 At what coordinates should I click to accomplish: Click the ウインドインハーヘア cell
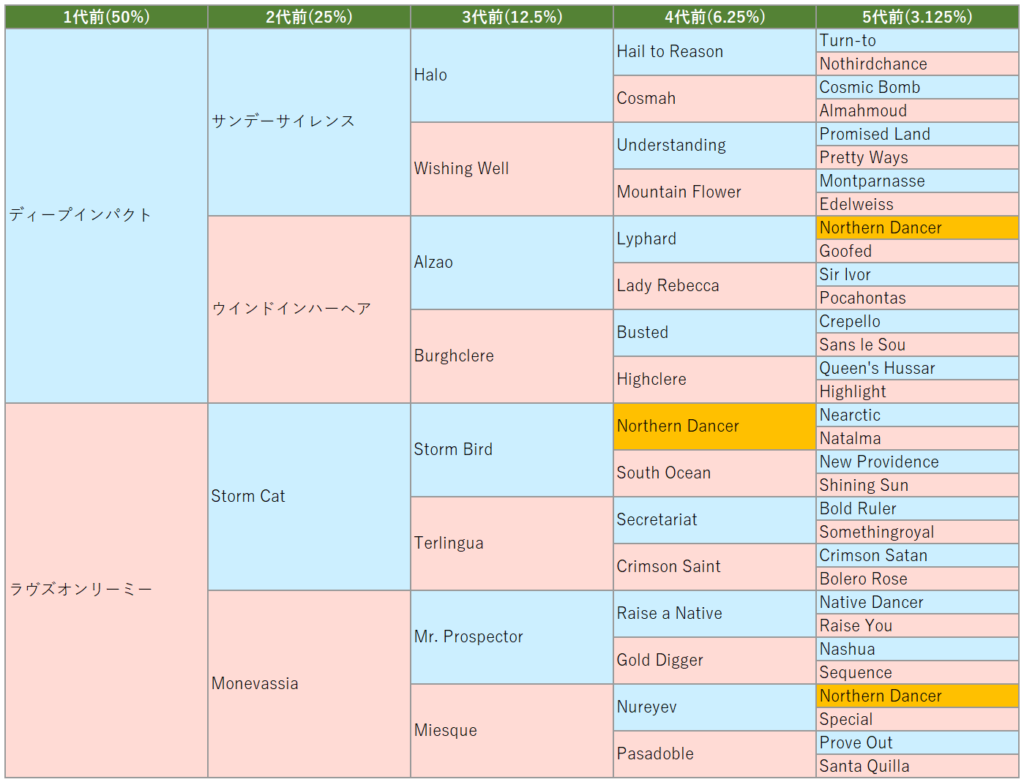coord(309,309)
